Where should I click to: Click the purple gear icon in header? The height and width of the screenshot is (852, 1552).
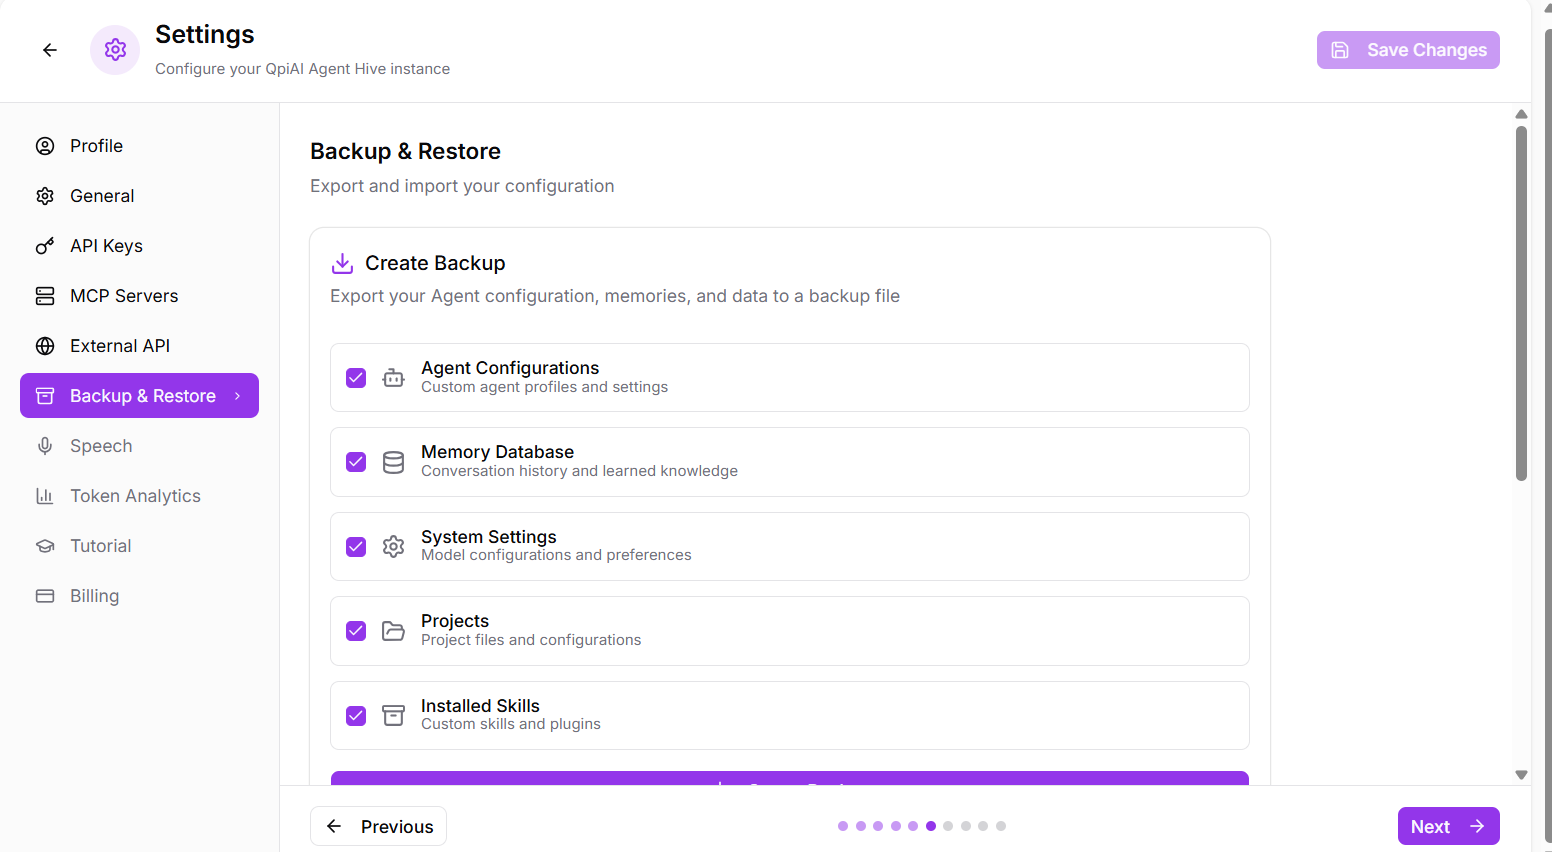(115, 50)
